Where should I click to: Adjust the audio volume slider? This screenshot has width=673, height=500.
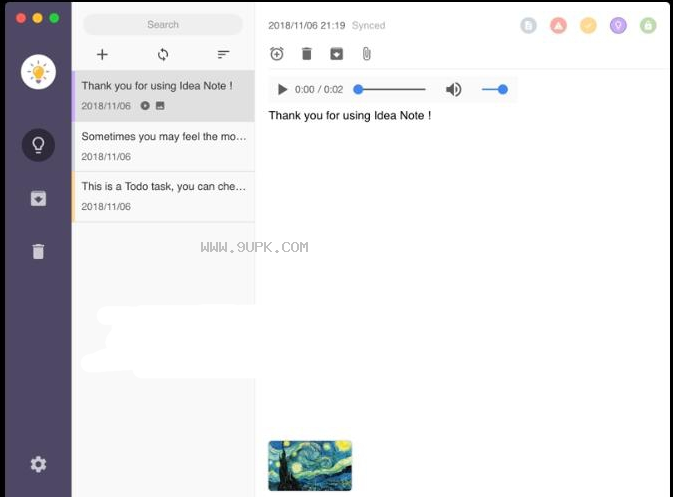495,89
